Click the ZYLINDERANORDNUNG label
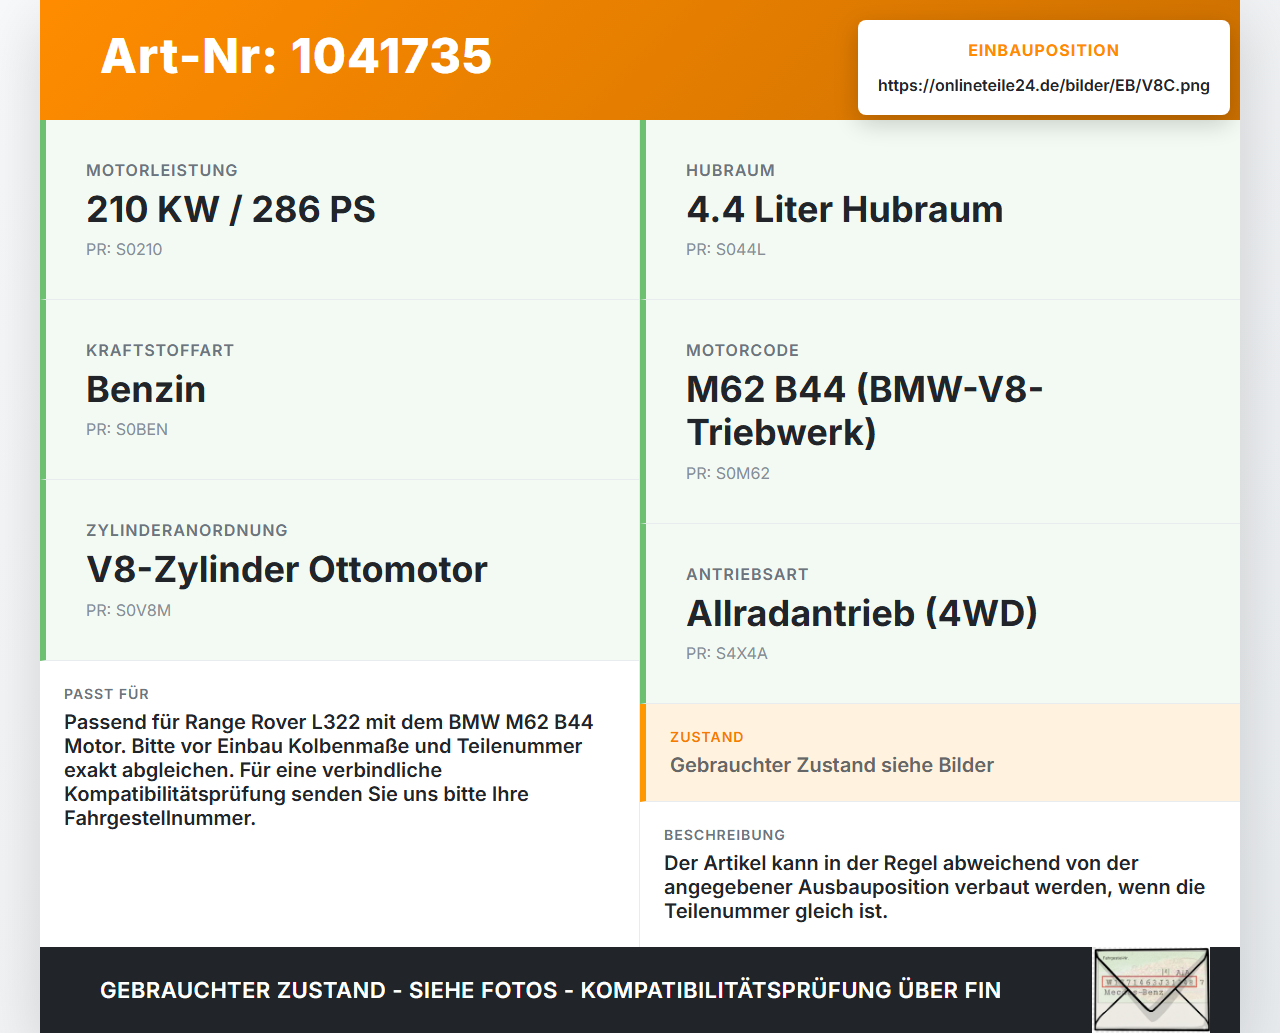Image resolution: width=1280 pixels, height=1033 pixels. [187, 531]
